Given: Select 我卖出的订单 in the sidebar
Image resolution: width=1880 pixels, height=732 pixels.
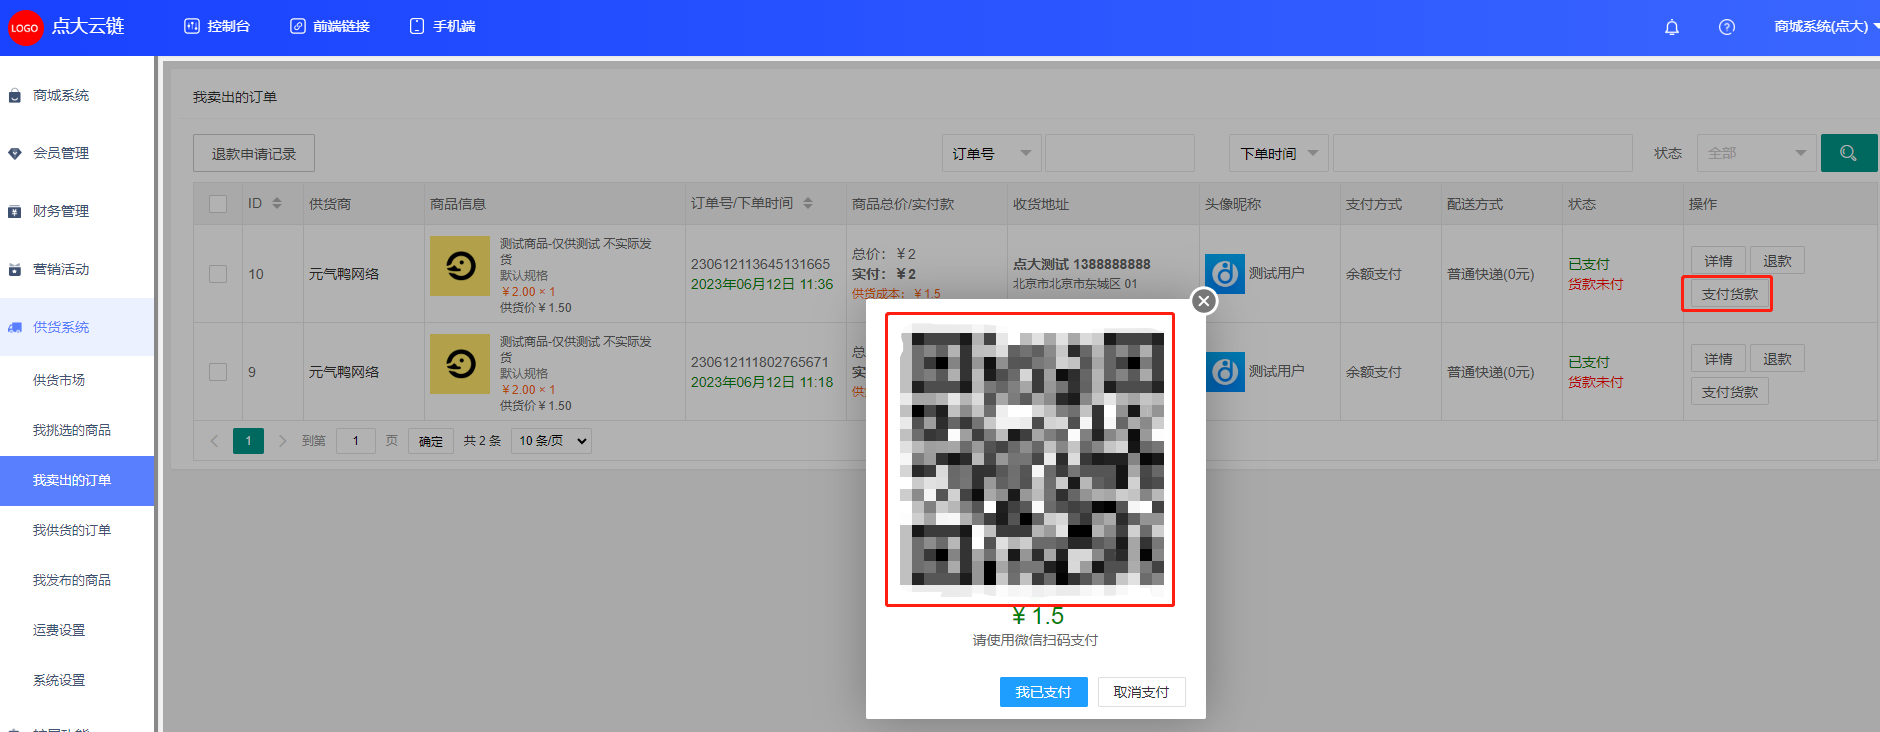Looking at the screenshot, I should [77, 480].
